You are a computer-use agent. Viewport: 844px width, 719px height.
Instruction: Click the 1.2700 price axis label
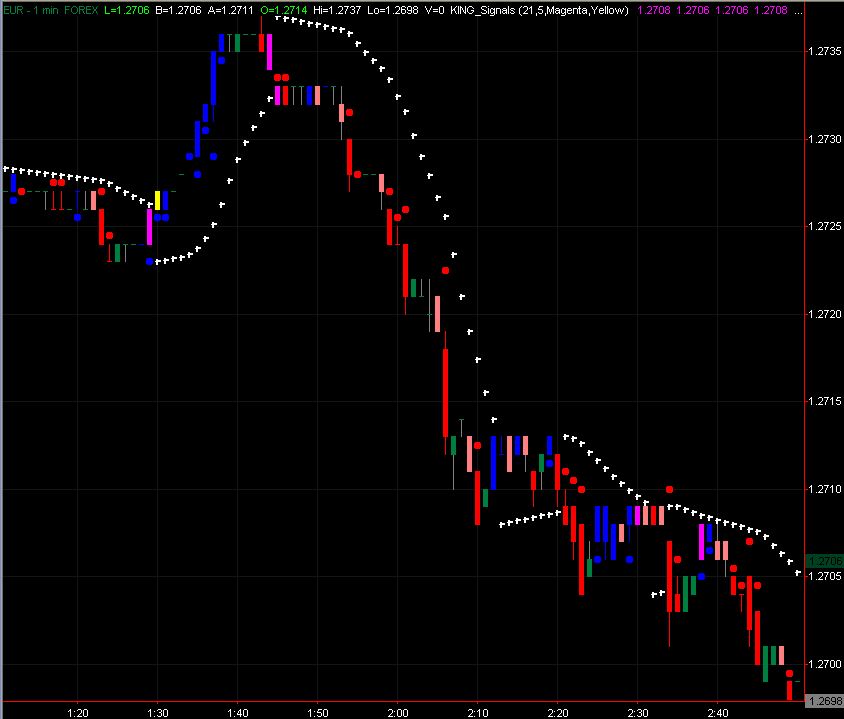pos(825,664)
